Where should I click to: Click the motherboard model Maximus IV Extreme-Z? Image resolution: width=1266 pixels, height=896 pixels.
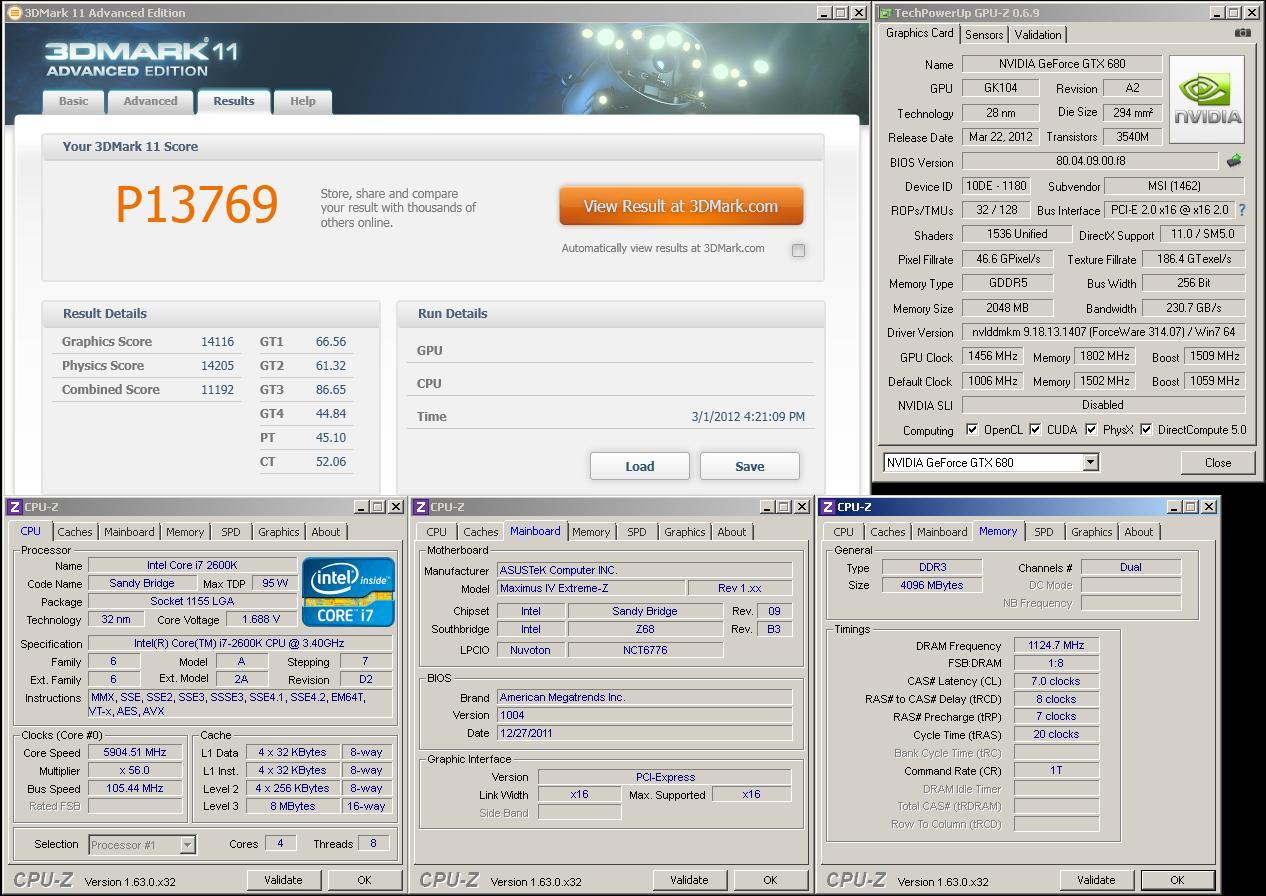(591, 588)
